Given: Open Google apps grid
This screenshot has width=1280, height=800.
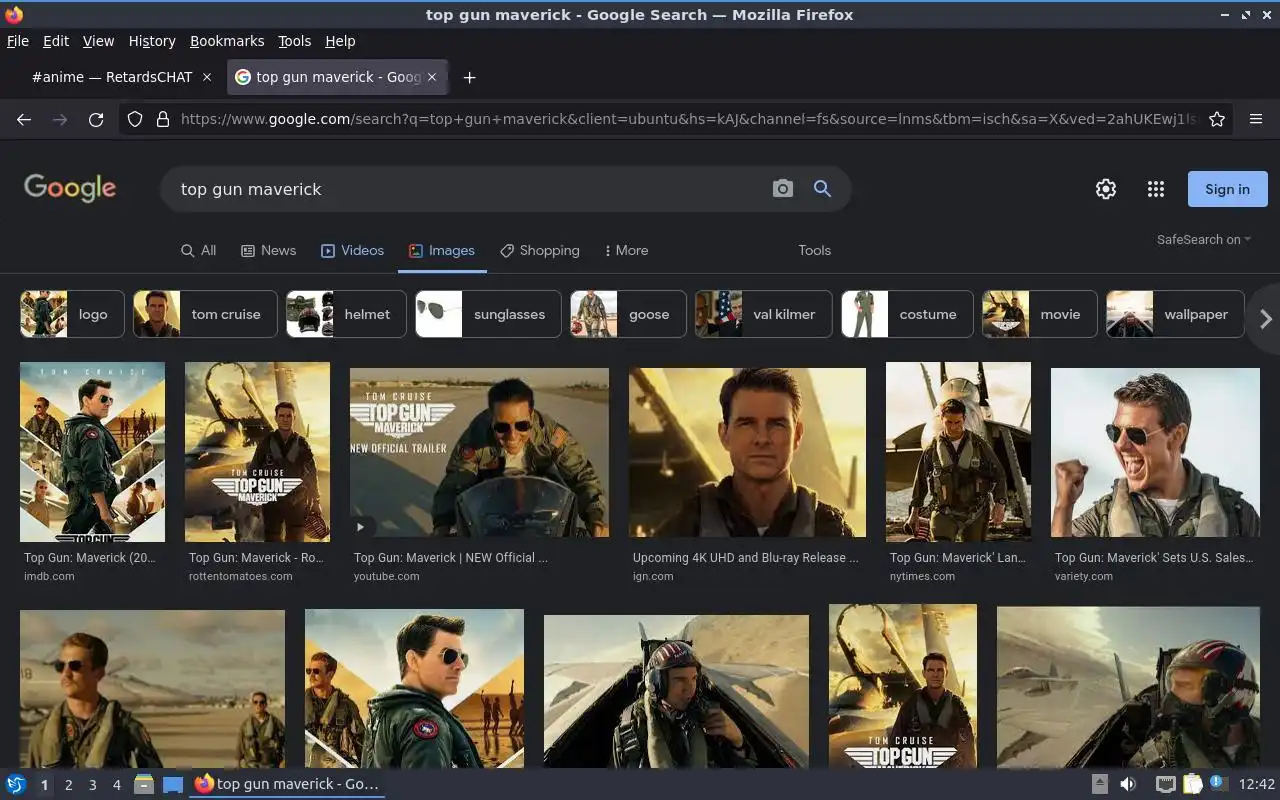Looking at the screenshot, I should [x=1156, y=189].
